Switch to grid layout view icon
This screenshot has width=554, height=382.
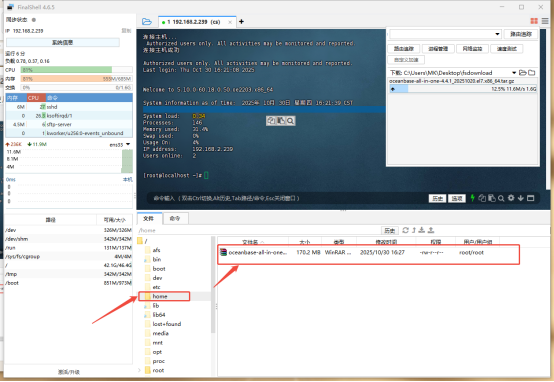pos(534,21)
